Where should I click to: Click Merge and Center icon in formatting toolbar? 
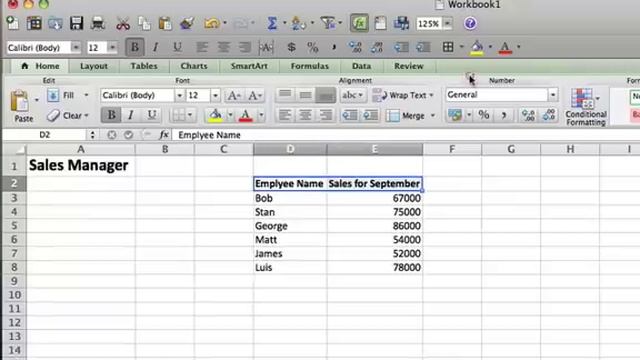click(266, 47)
